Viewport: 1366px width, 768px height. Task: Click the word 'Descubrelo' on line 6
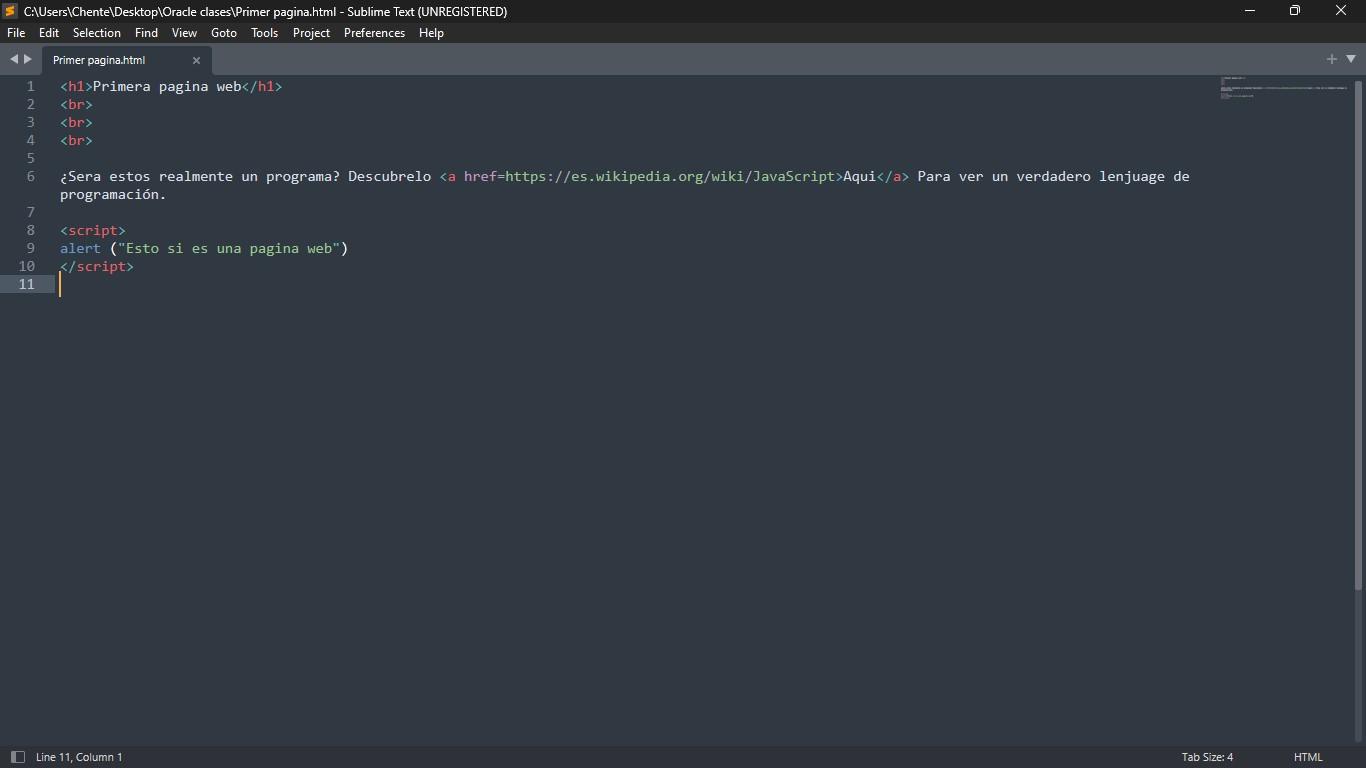tap(390, 176)
